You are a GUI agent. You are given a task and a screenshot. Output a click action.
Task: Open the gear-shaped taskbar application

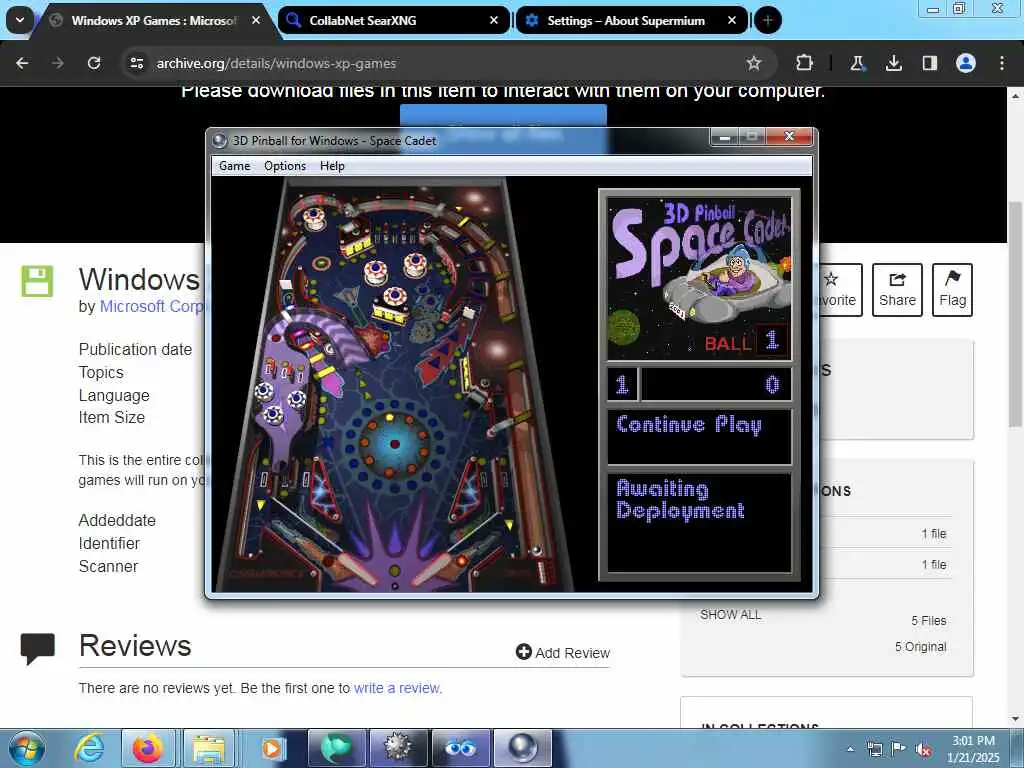(x=398, y=748)
